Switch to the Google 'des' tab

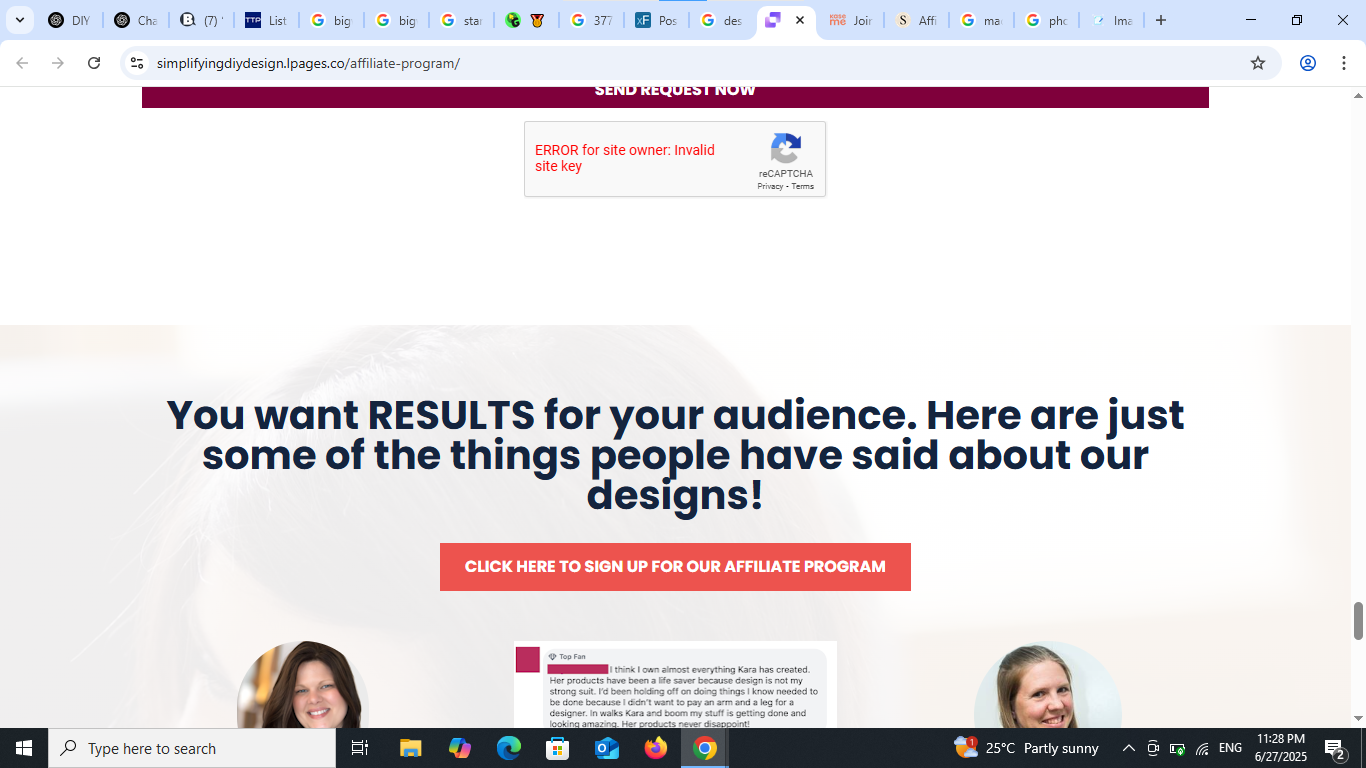pos(721,20)
